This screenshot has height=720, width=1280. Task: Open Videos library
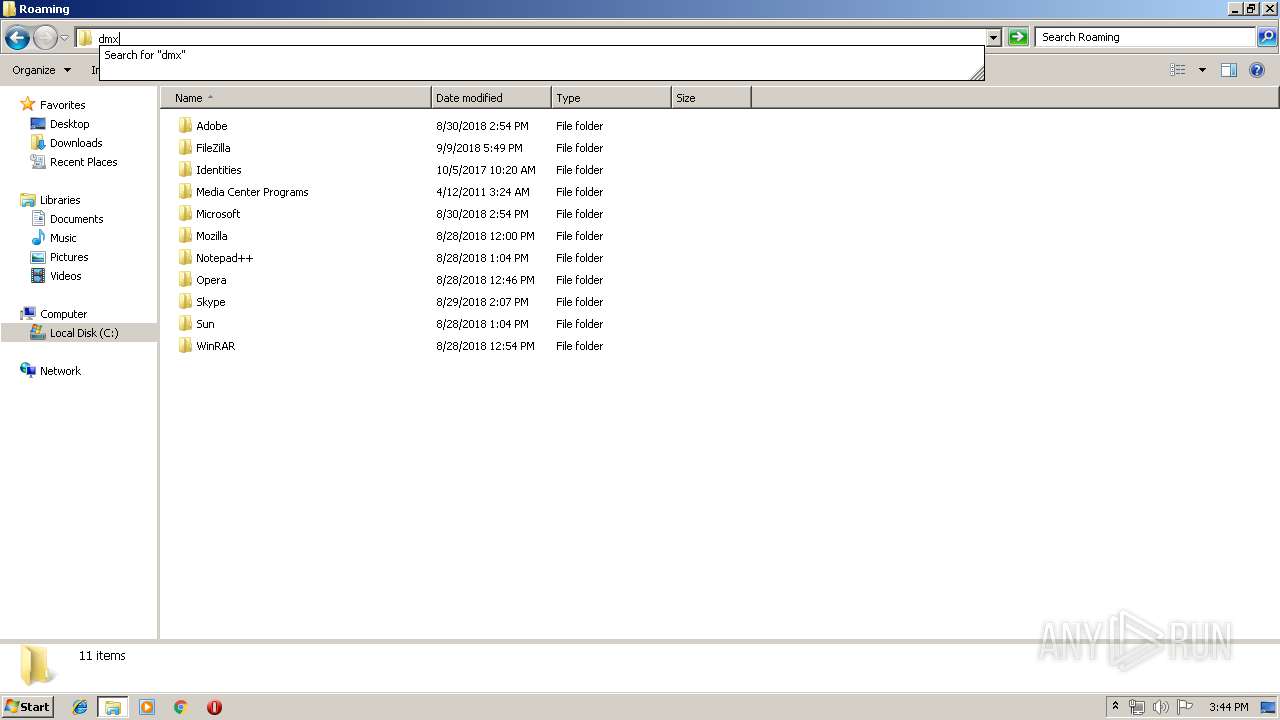click(x=65, y=276)
